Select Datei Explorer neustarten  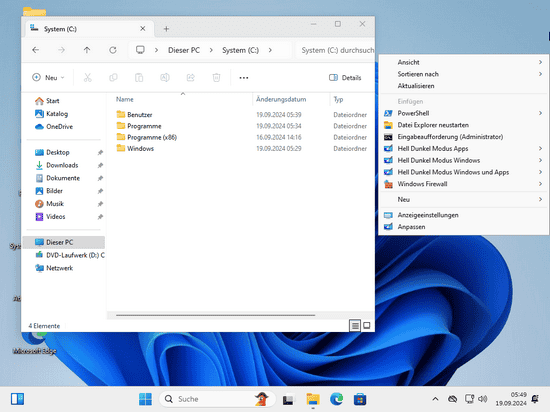(464, 125)
